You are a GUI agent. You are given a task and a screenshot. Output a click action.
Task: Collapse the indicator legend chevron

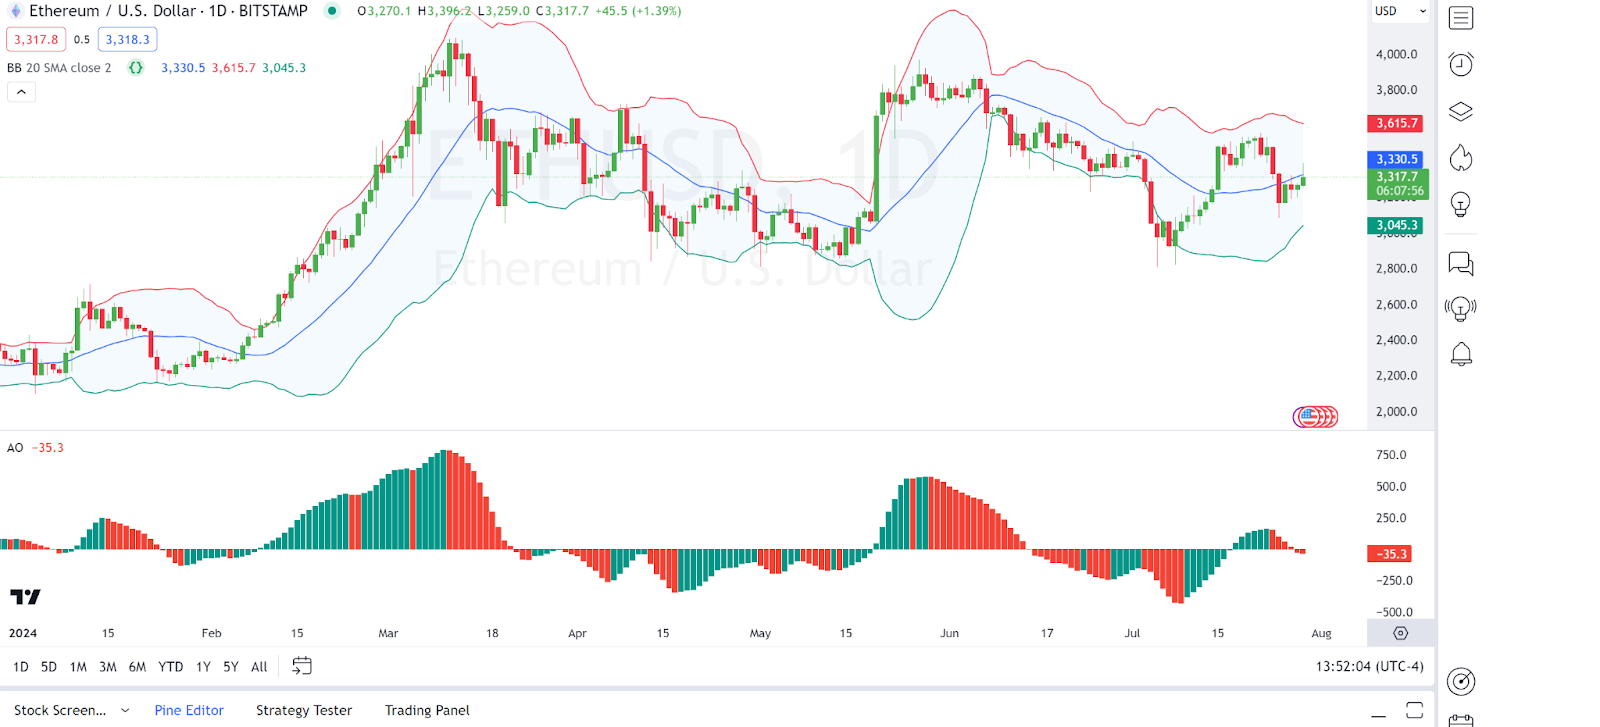point(21,92)
